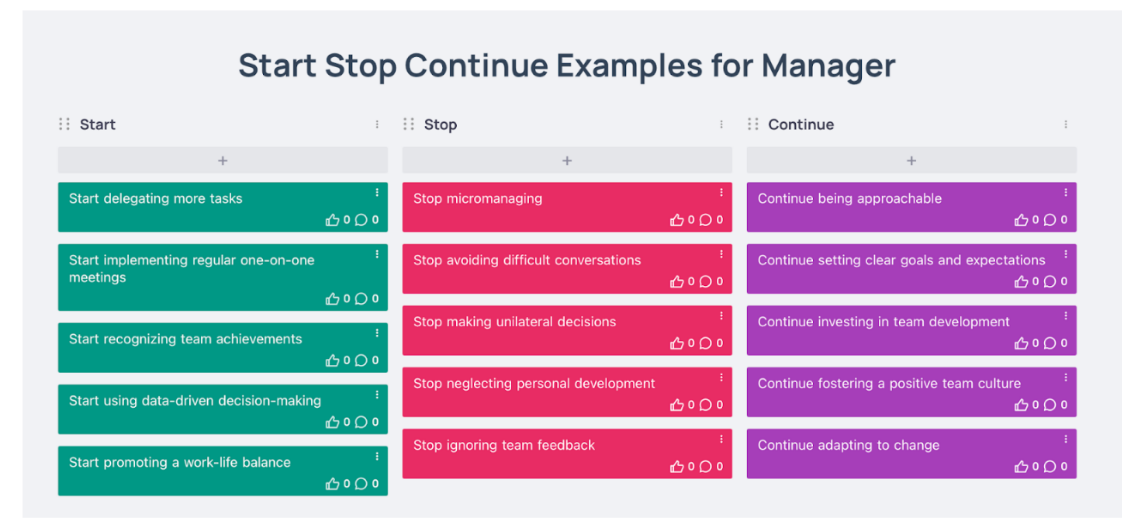Comment on 'Start recognizing team achievements' card
The width and height of the screenshot is (1141, 527).
361,360
